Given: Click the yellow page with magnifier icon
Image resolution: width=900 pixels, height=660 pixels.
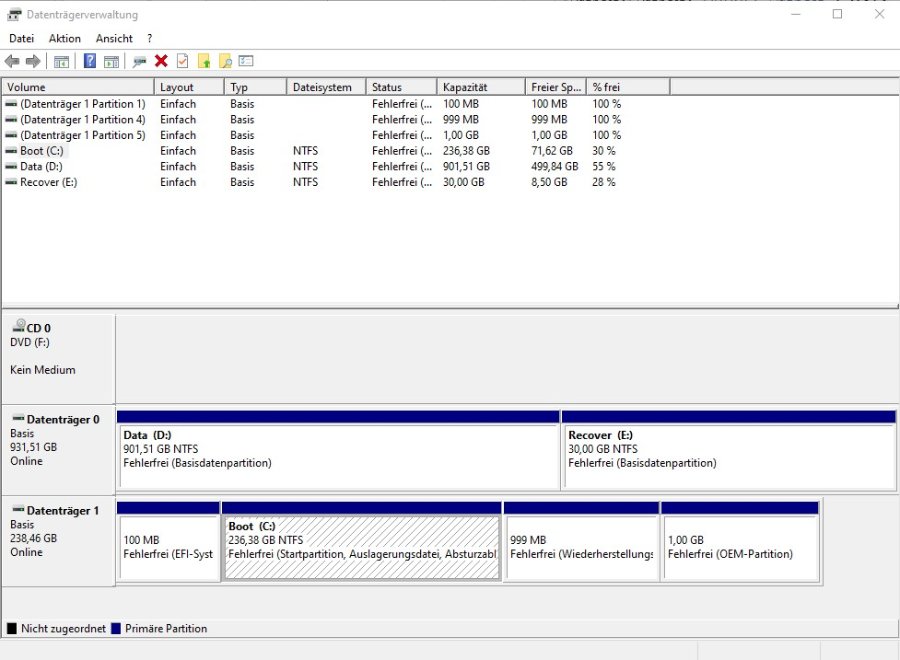Looking at the screenshot, I should point(225,61).
